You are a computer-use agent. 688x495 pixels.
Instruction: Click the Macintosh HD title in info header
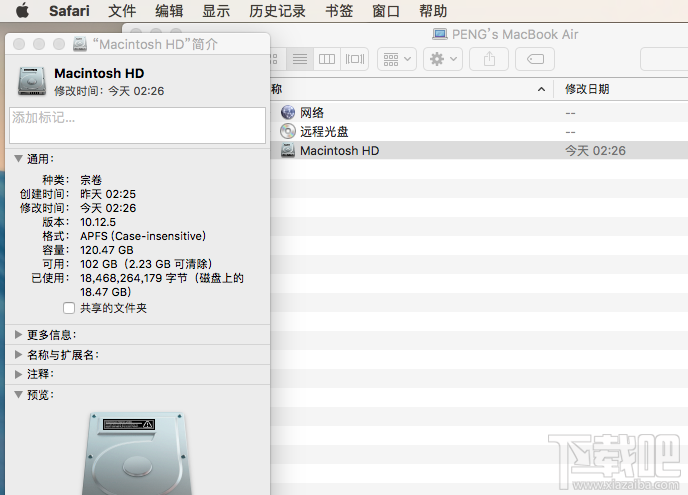click(99, 73)
